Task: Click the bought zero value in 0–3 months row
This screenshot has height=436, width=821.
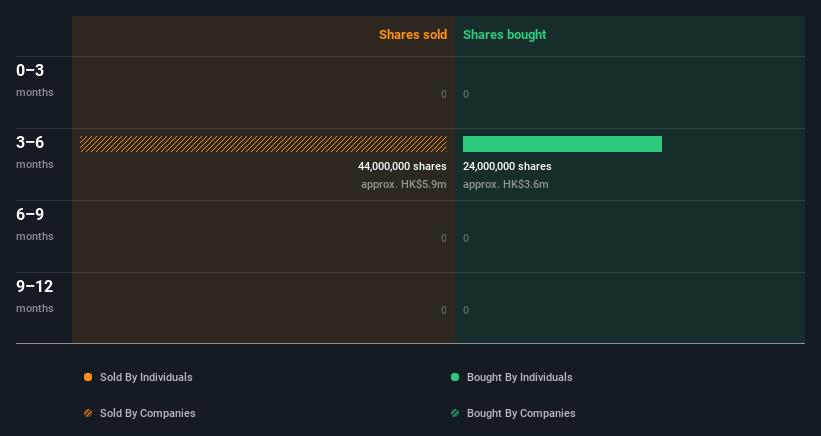Action: click(466, 94)
